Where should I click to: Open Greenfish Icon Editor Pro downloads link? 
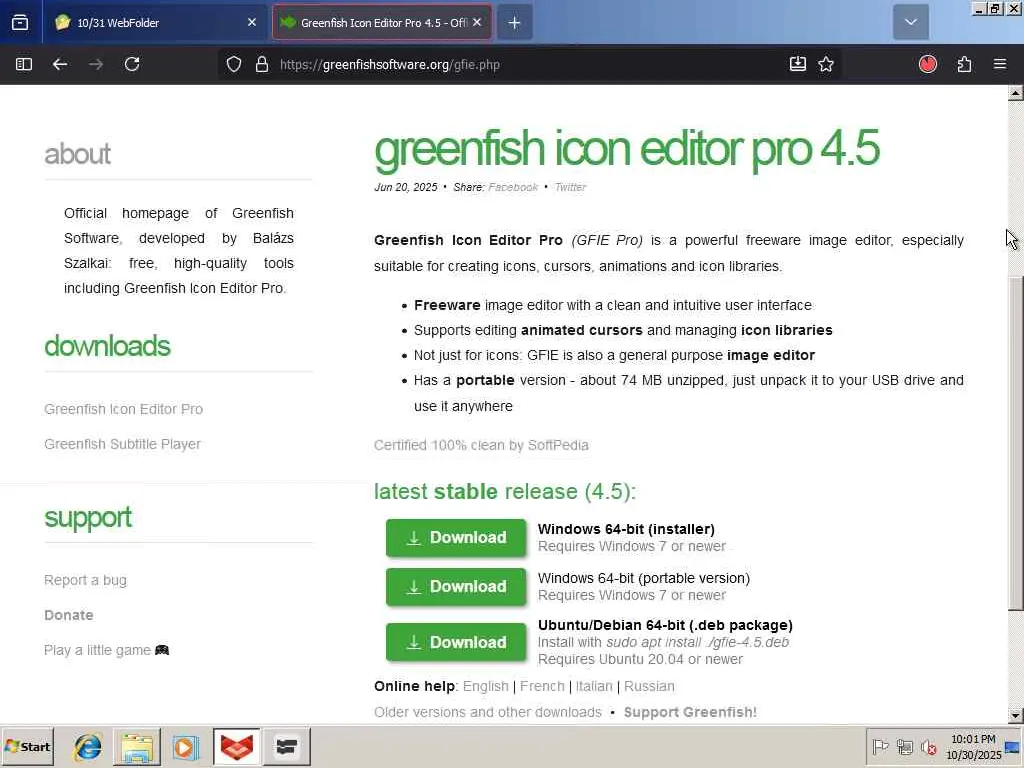click(x=123, y=409)
